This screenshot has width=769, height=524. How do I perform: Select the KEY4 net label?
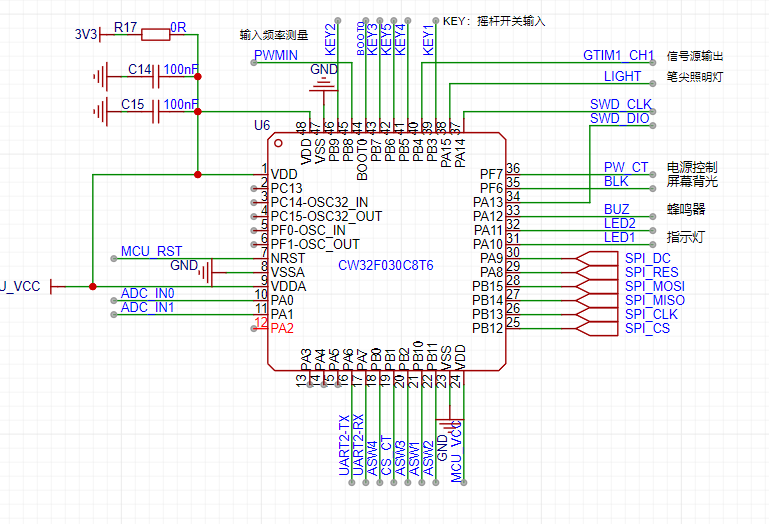tap(400, 39)
